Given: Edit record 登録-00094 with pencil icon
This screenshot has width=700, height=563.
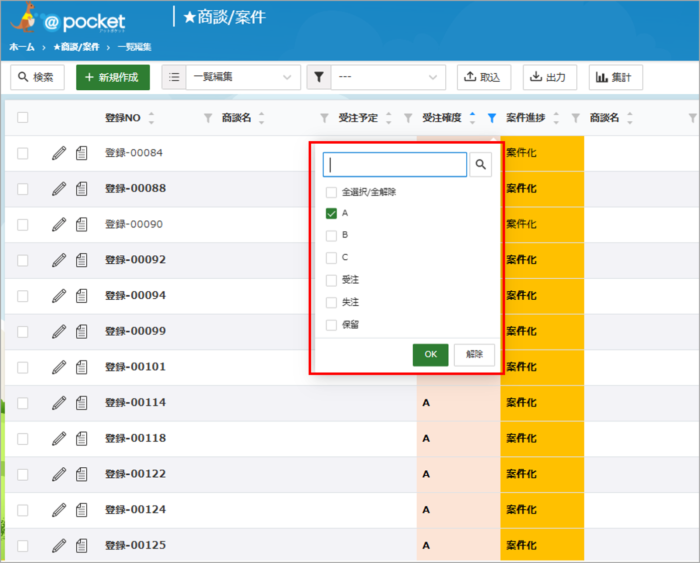Looking at the screenshot, I should point(59,296).
